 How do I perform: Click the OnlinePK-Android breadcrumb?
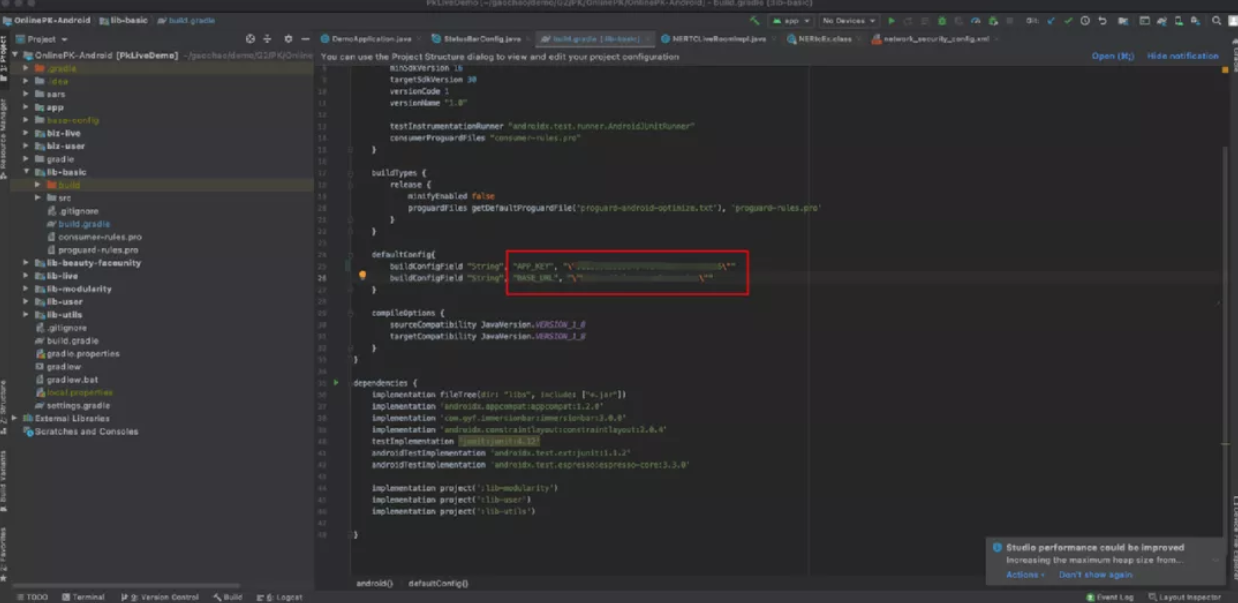coord(48,20)
